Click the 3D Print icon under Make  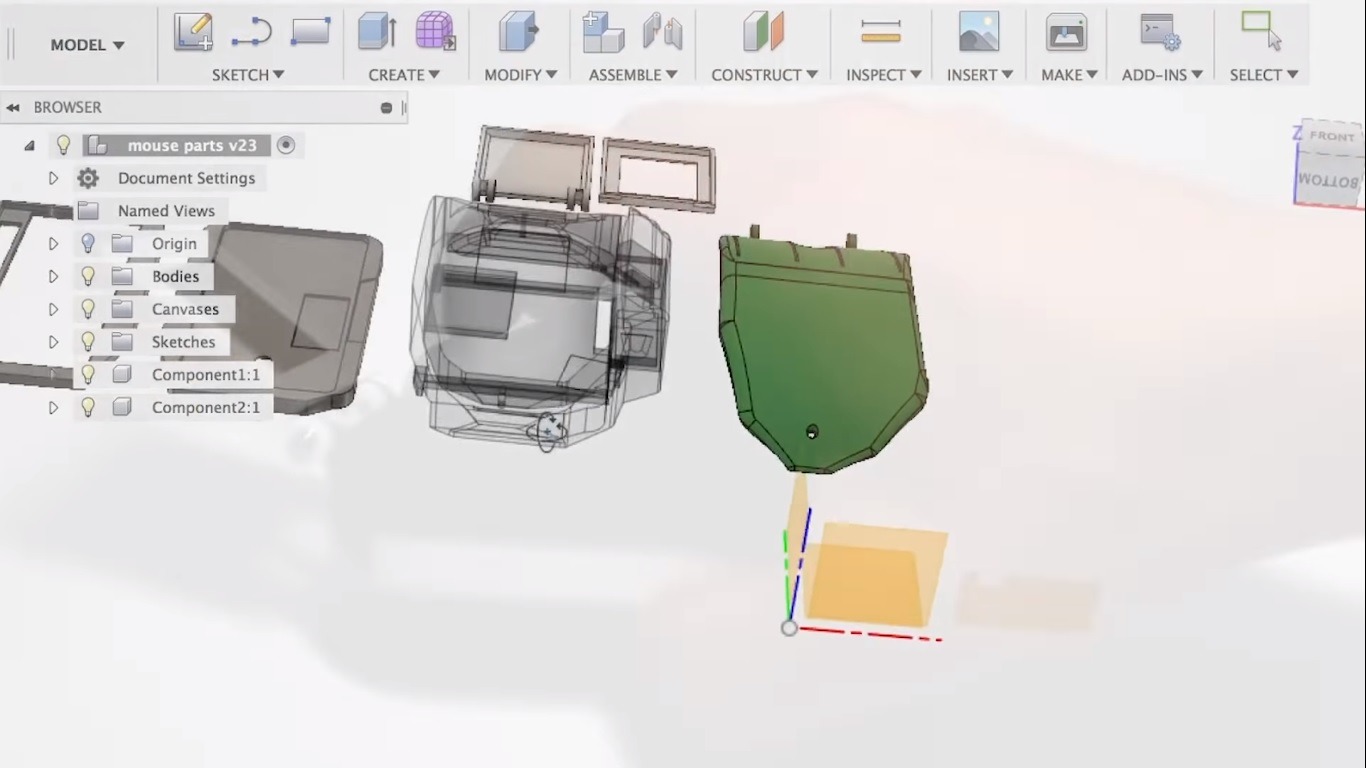tap(1066, 31)
